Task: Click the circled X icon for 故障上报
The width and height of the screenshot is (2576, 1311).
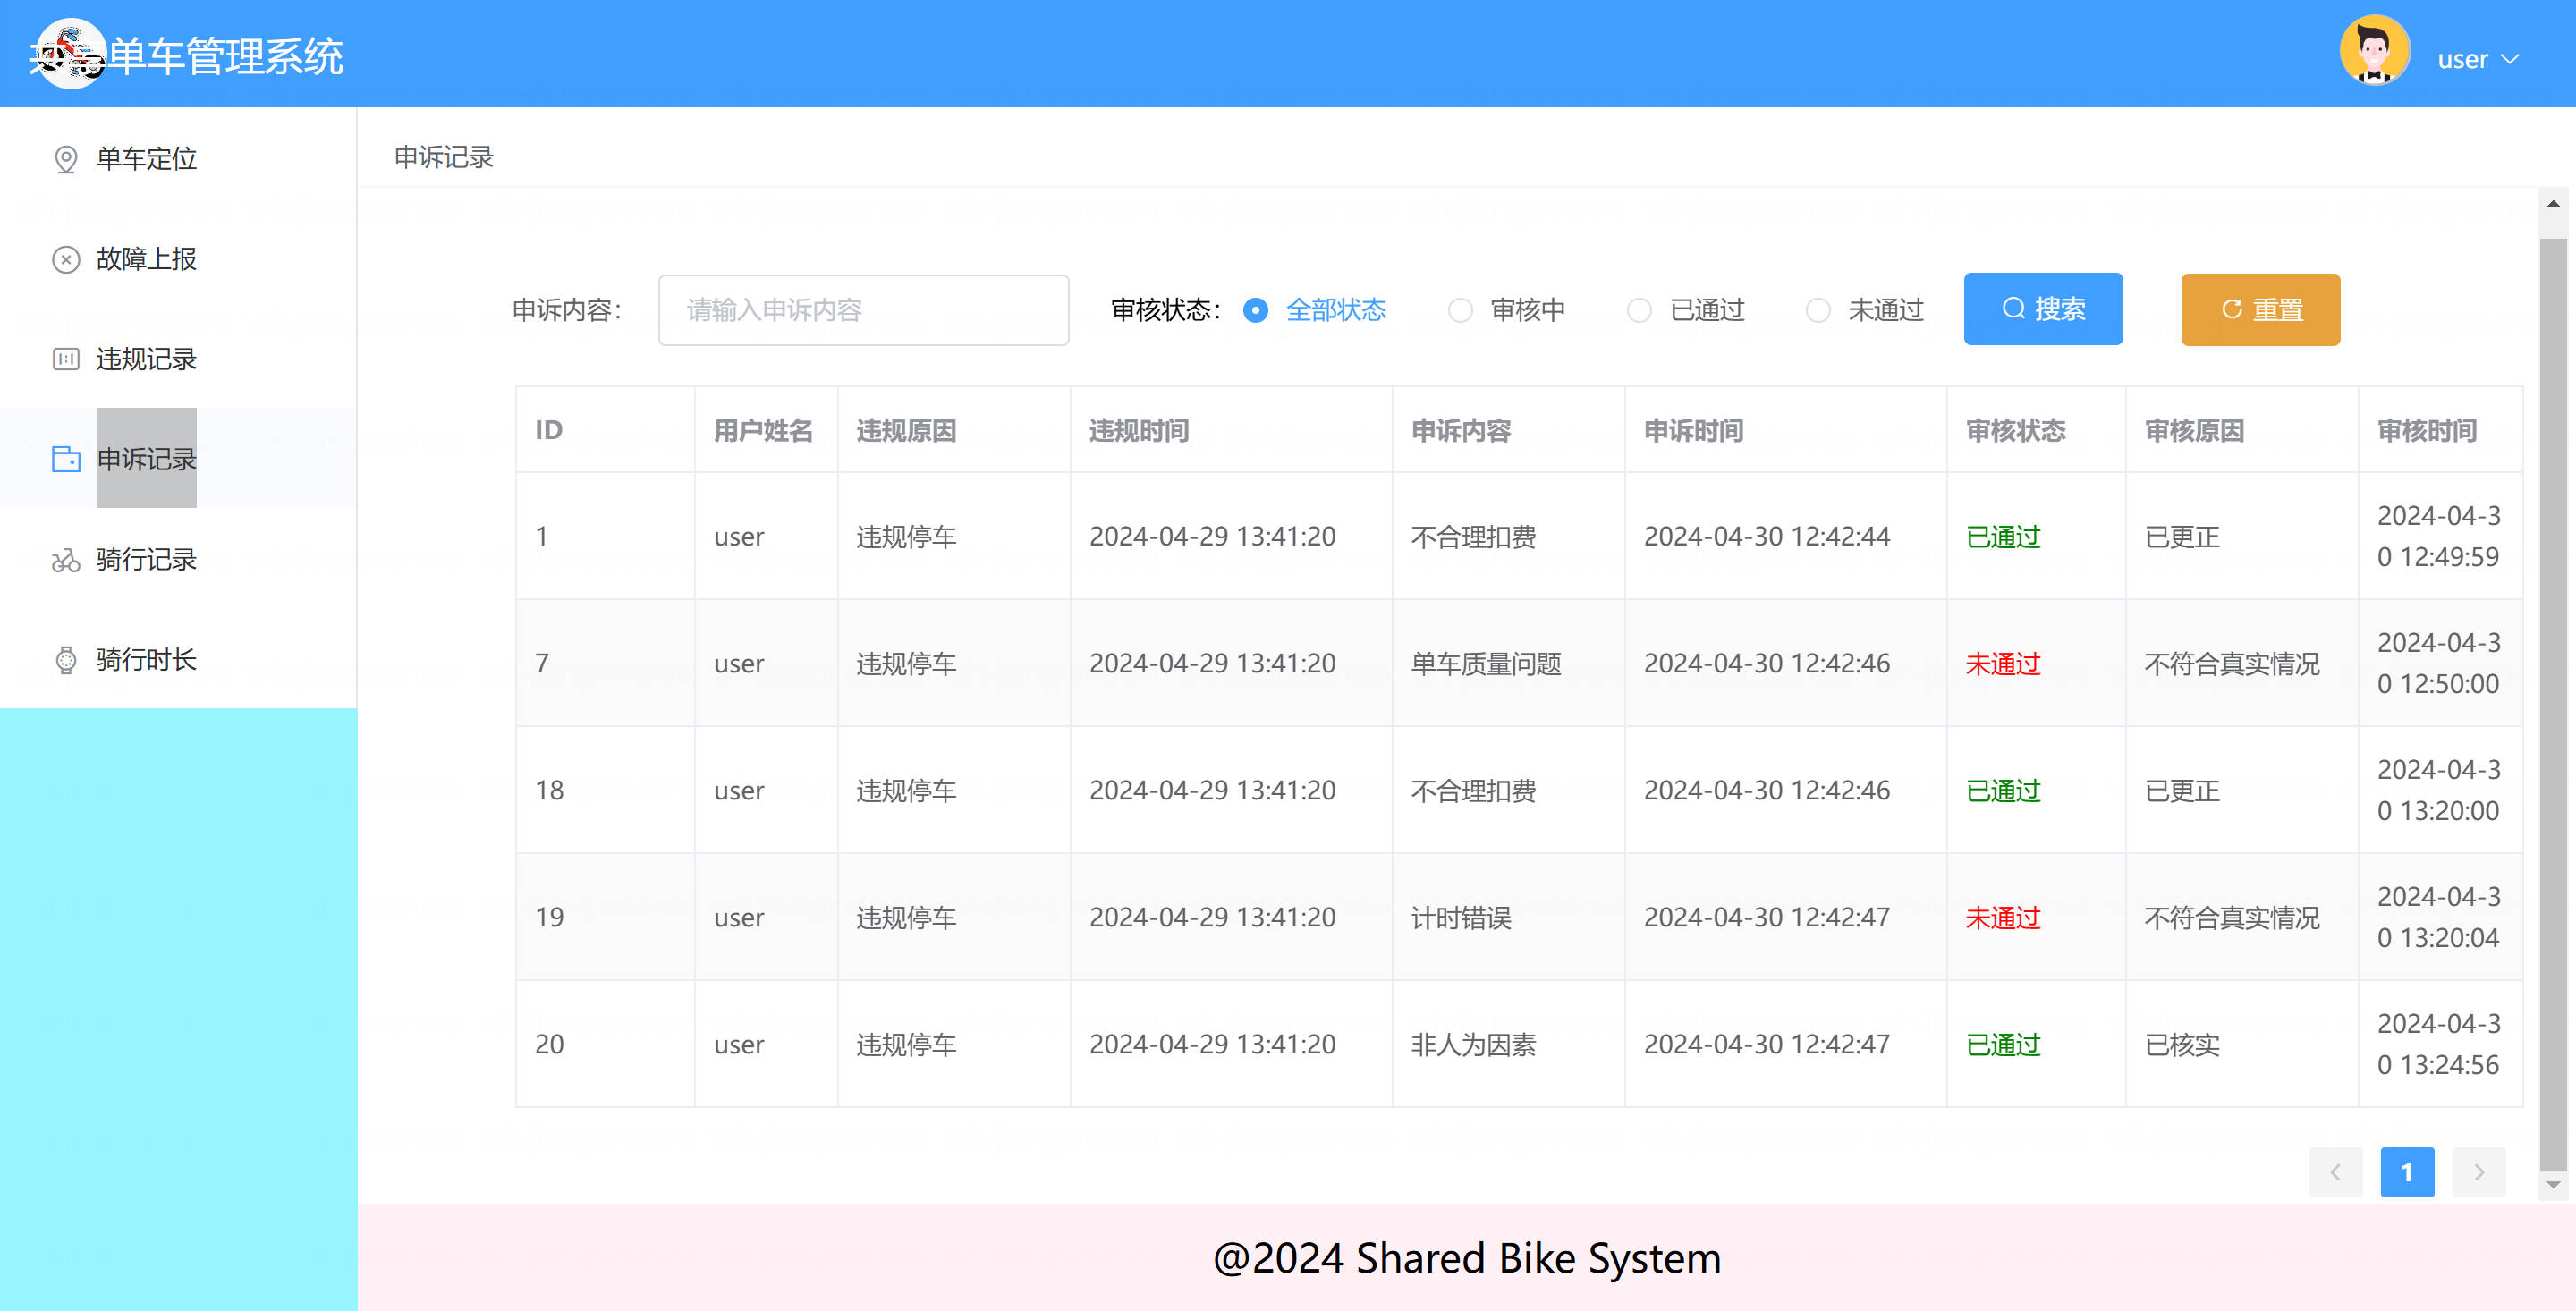Action: pos(66,259)
